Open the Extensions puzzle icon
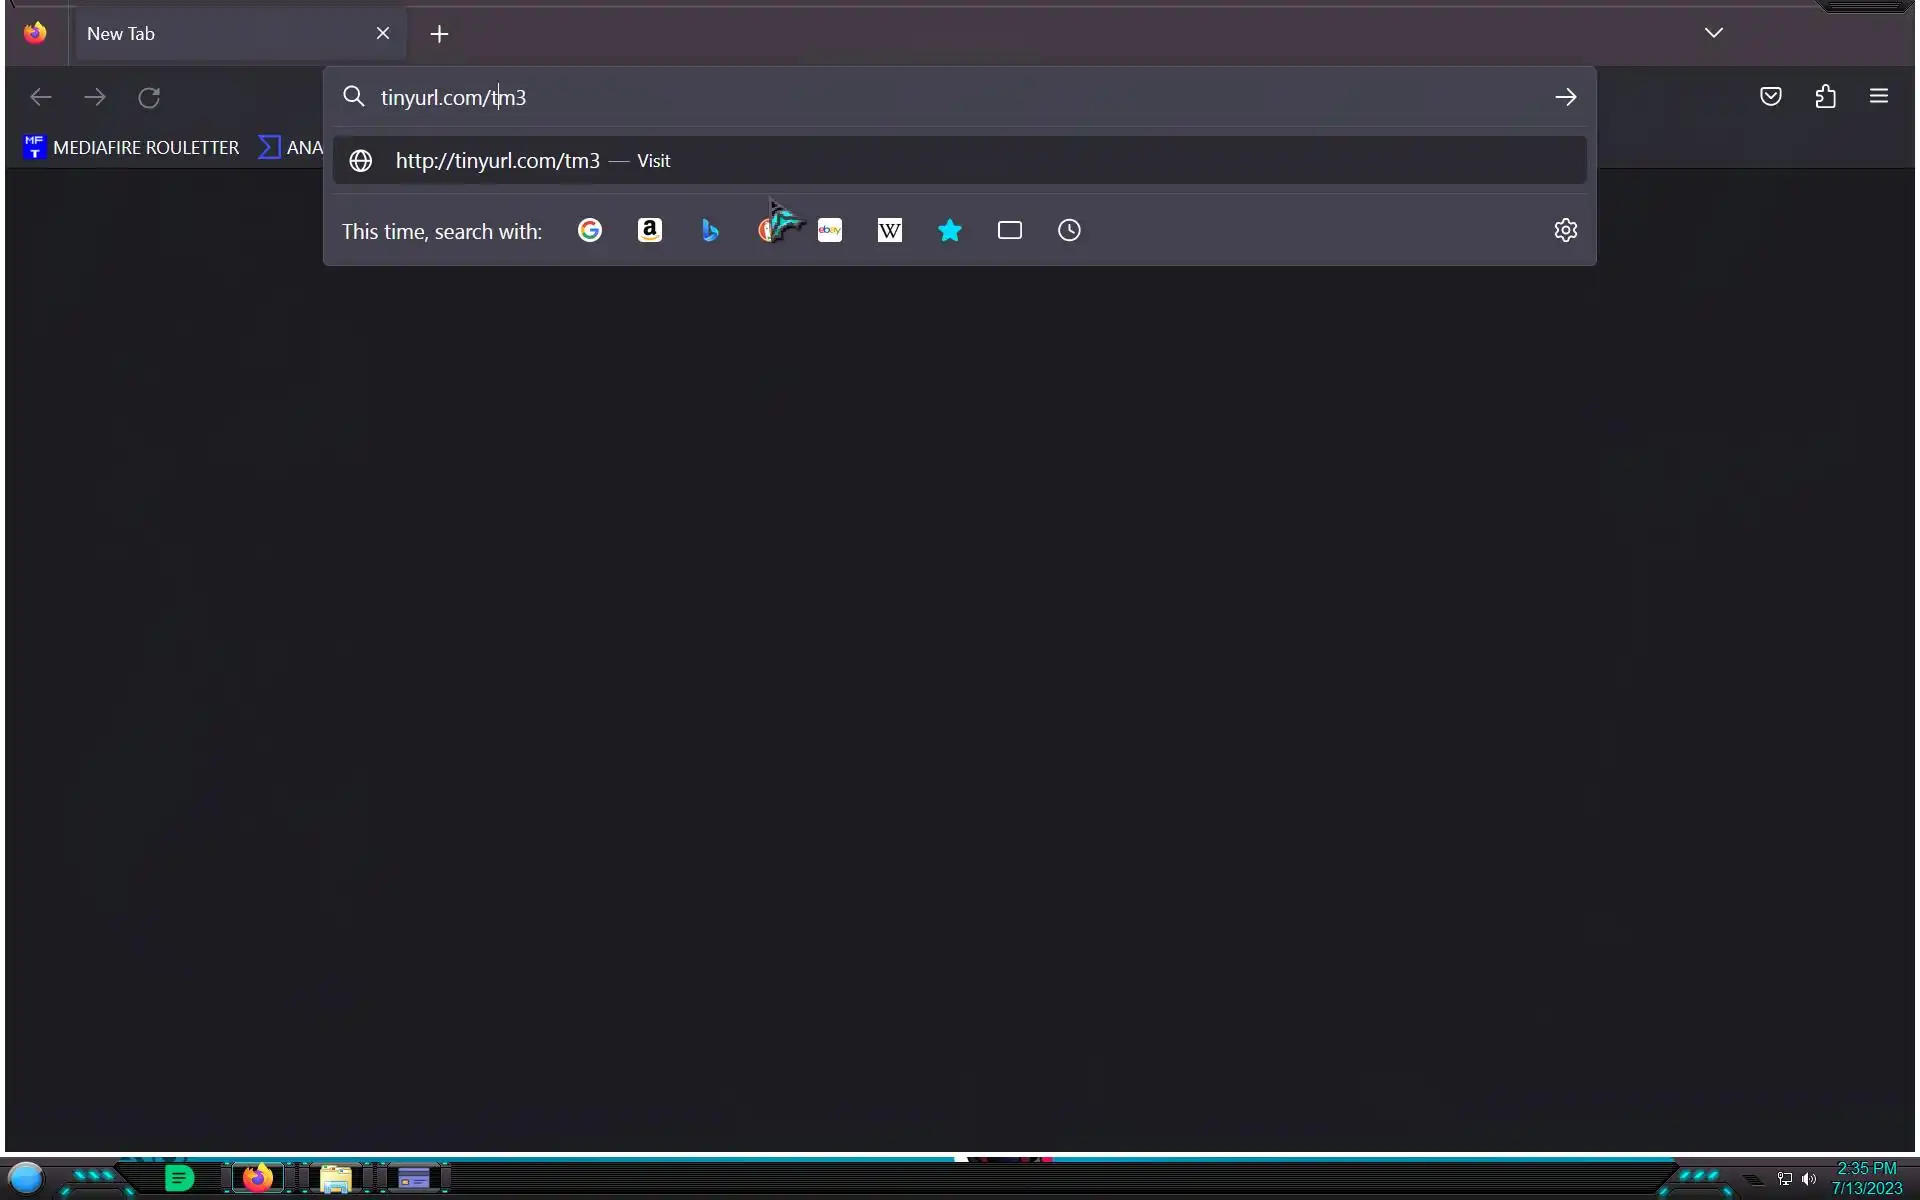Viewport: 1920px width, 1200px height. (x=1825, y=97)
